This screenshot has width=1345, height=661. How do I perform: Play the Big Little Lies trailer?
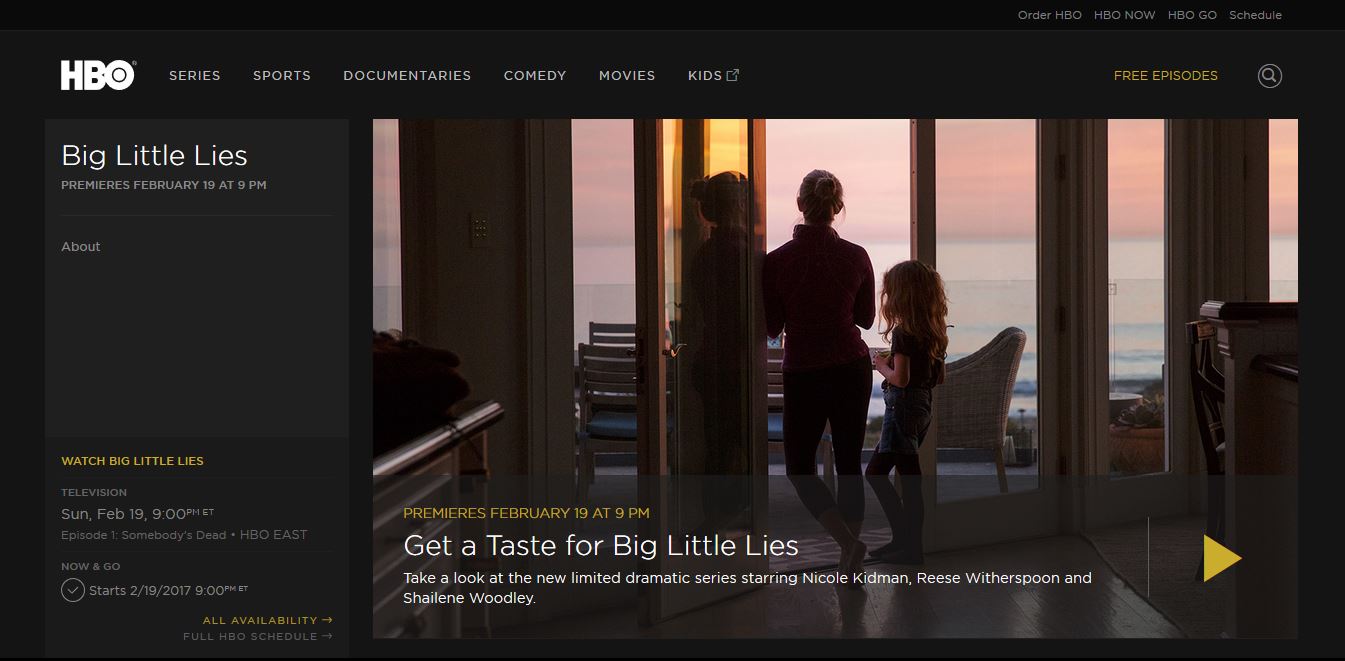1222,558
